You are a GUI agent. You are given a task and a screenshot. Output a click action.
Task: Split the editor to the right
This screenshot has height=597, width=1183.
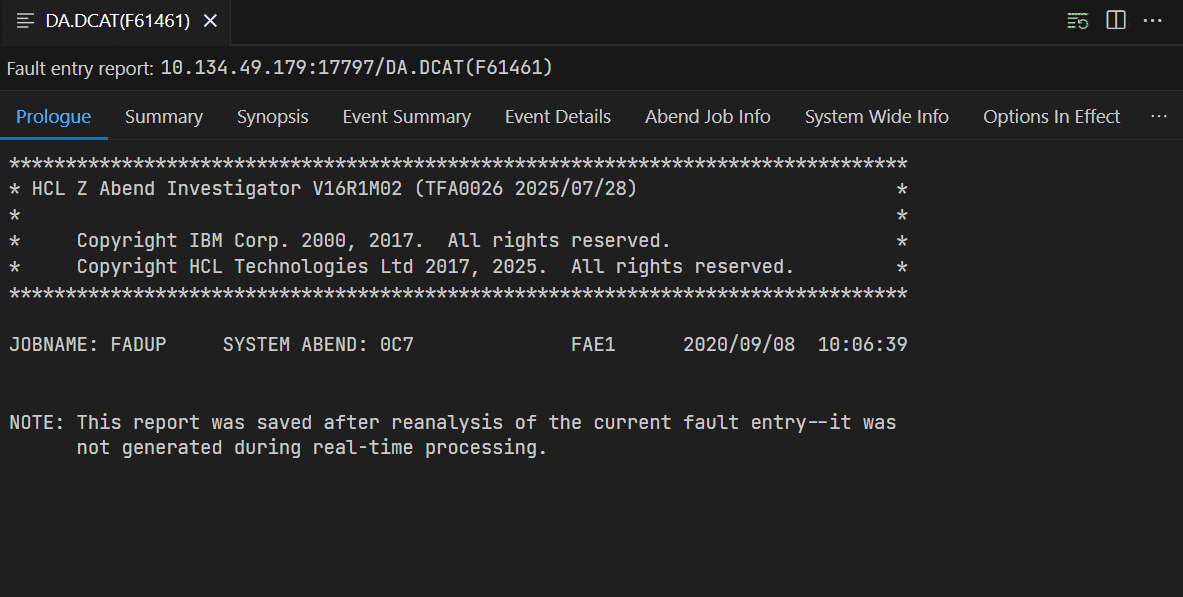pyautogui.click(x=1116, y=21)
